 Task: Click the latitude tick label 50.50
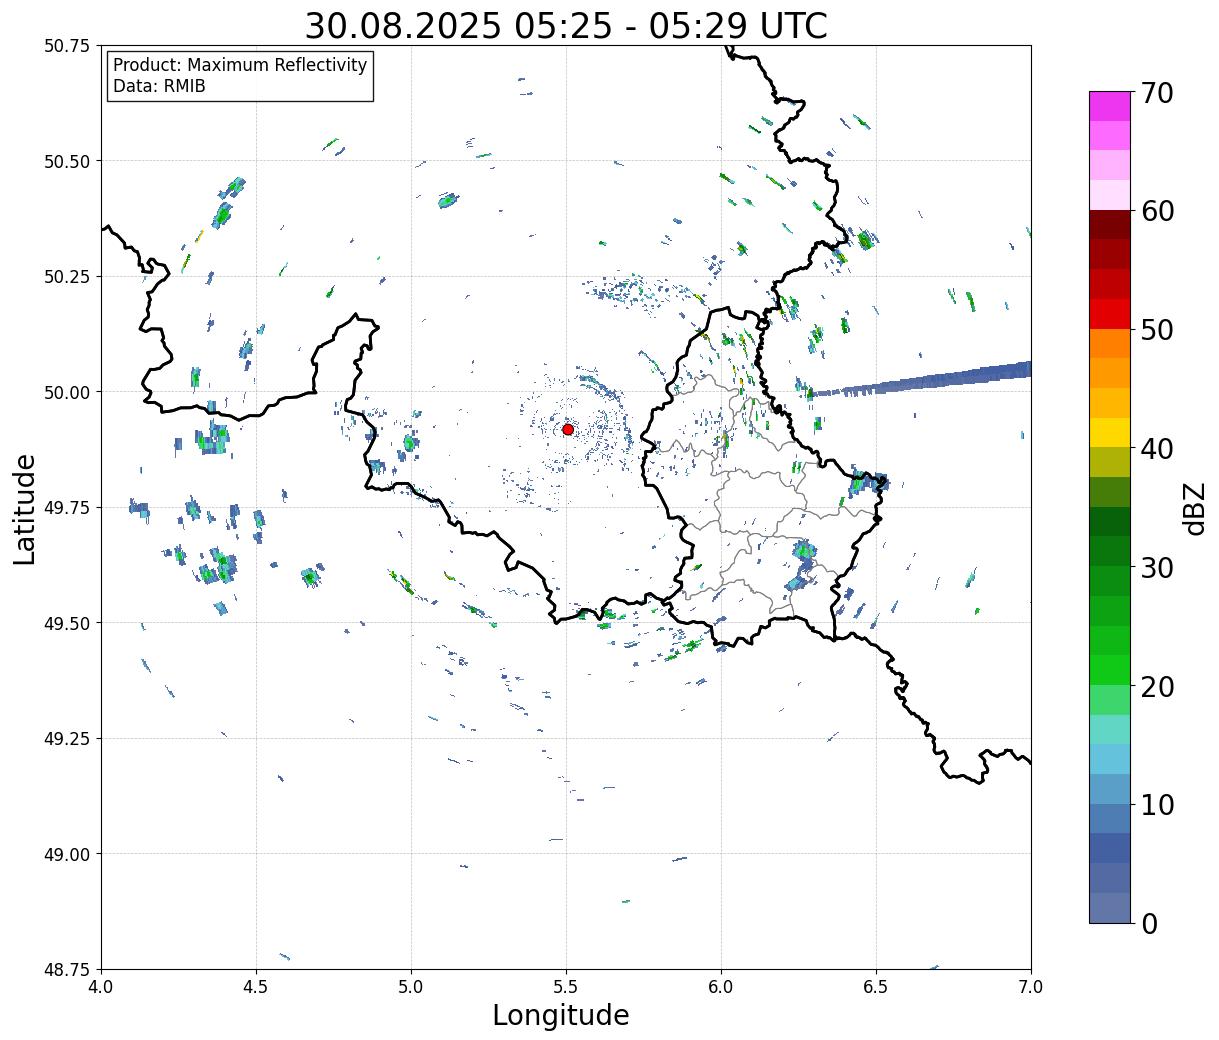point(67,161)
